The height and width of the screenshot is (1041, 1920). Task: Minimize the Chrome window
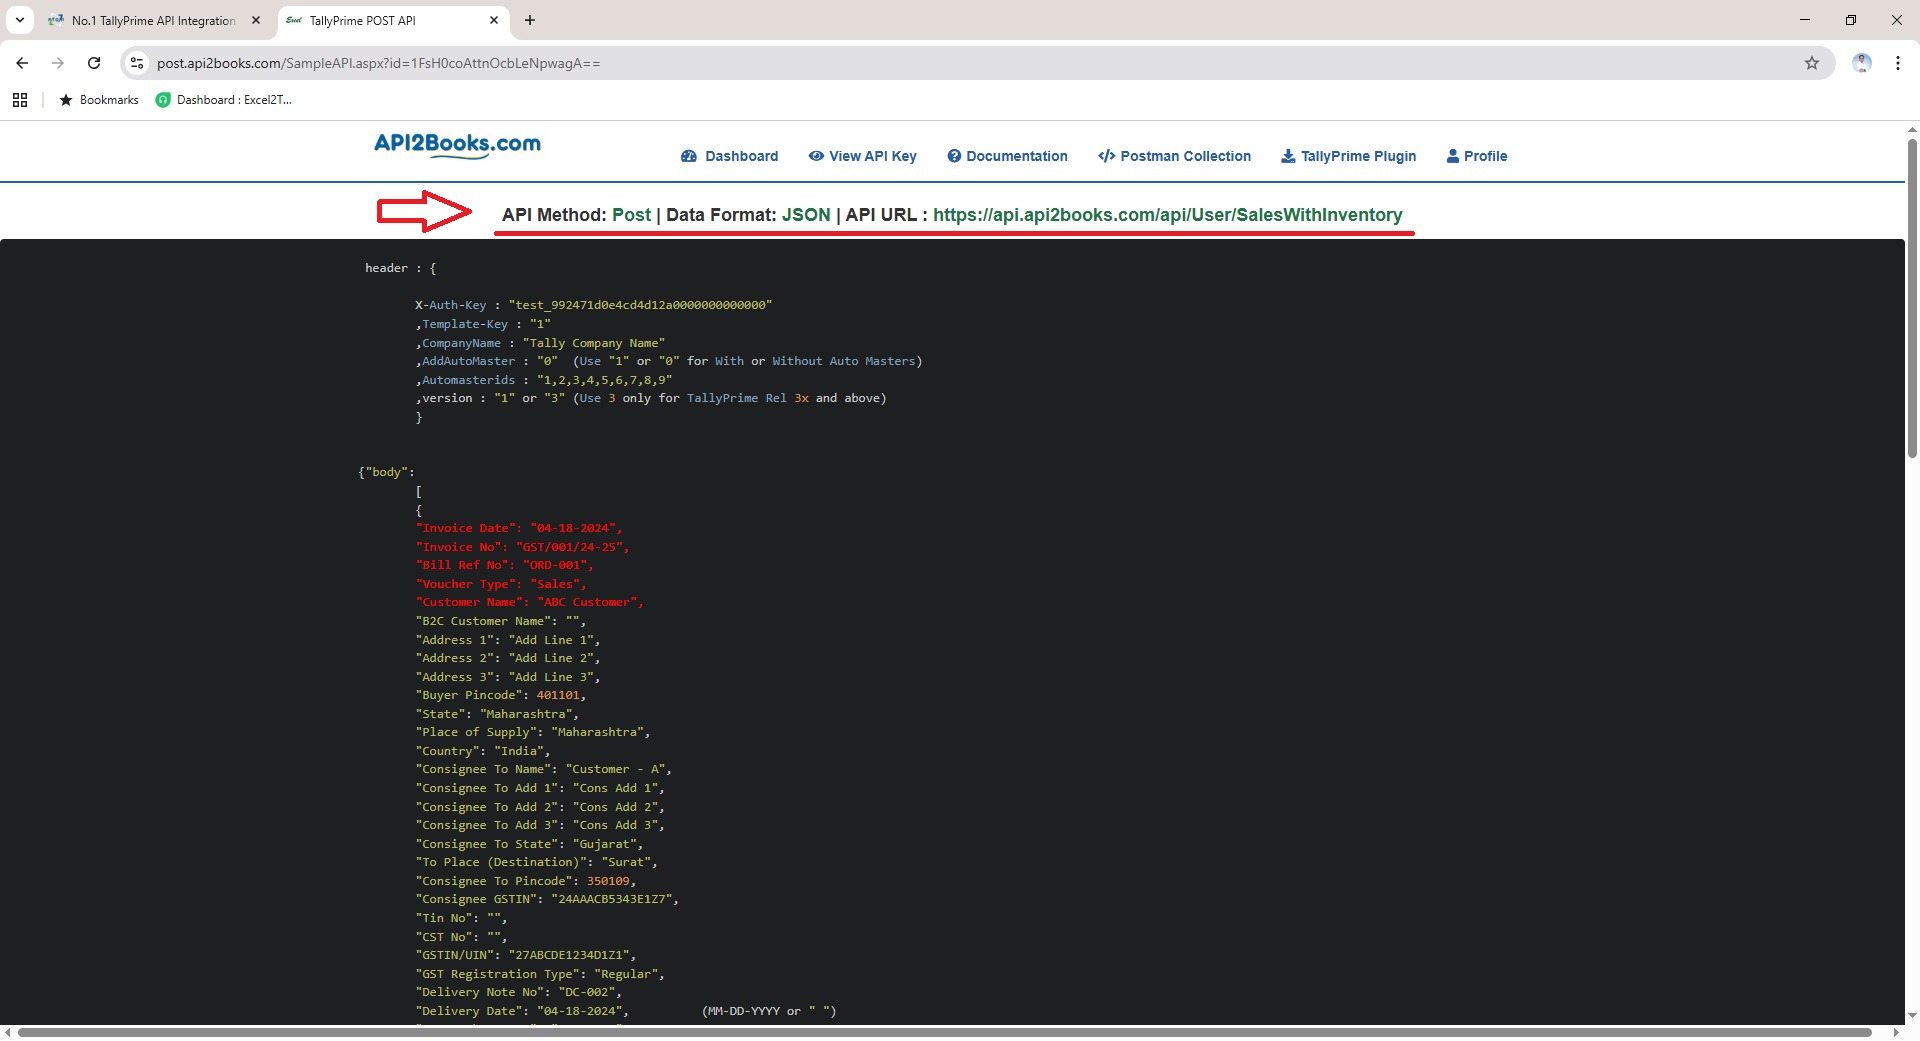(1804, 20)
